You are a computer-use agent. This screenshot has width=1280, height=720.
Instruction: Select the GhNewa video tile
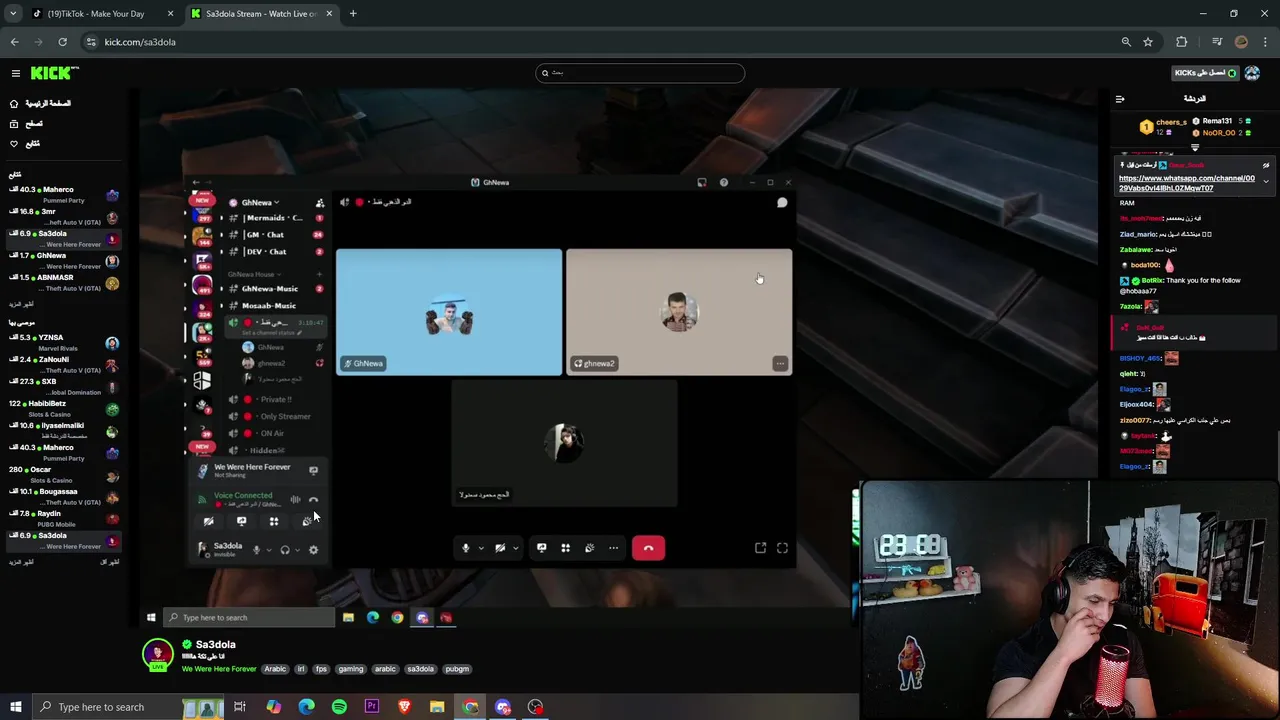pos(449,312)
